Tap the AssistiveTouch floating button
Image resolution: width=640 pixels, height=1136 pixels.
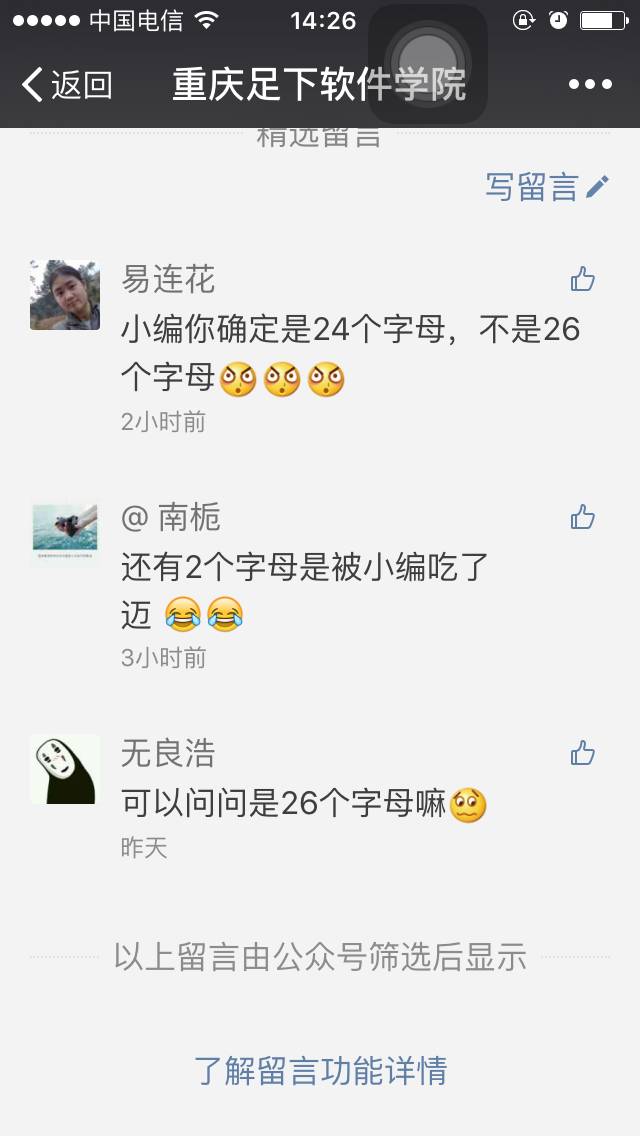428,64
